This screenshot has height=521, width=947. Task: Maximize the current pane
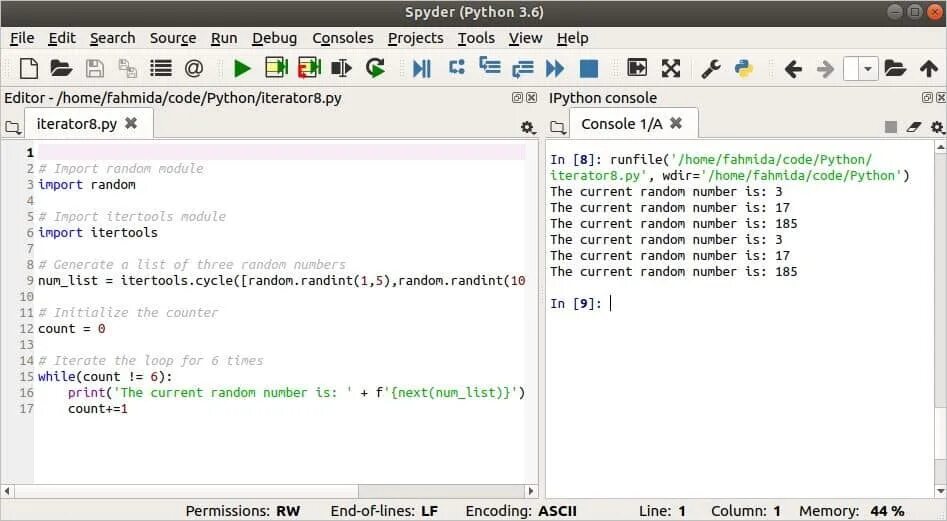637,68
